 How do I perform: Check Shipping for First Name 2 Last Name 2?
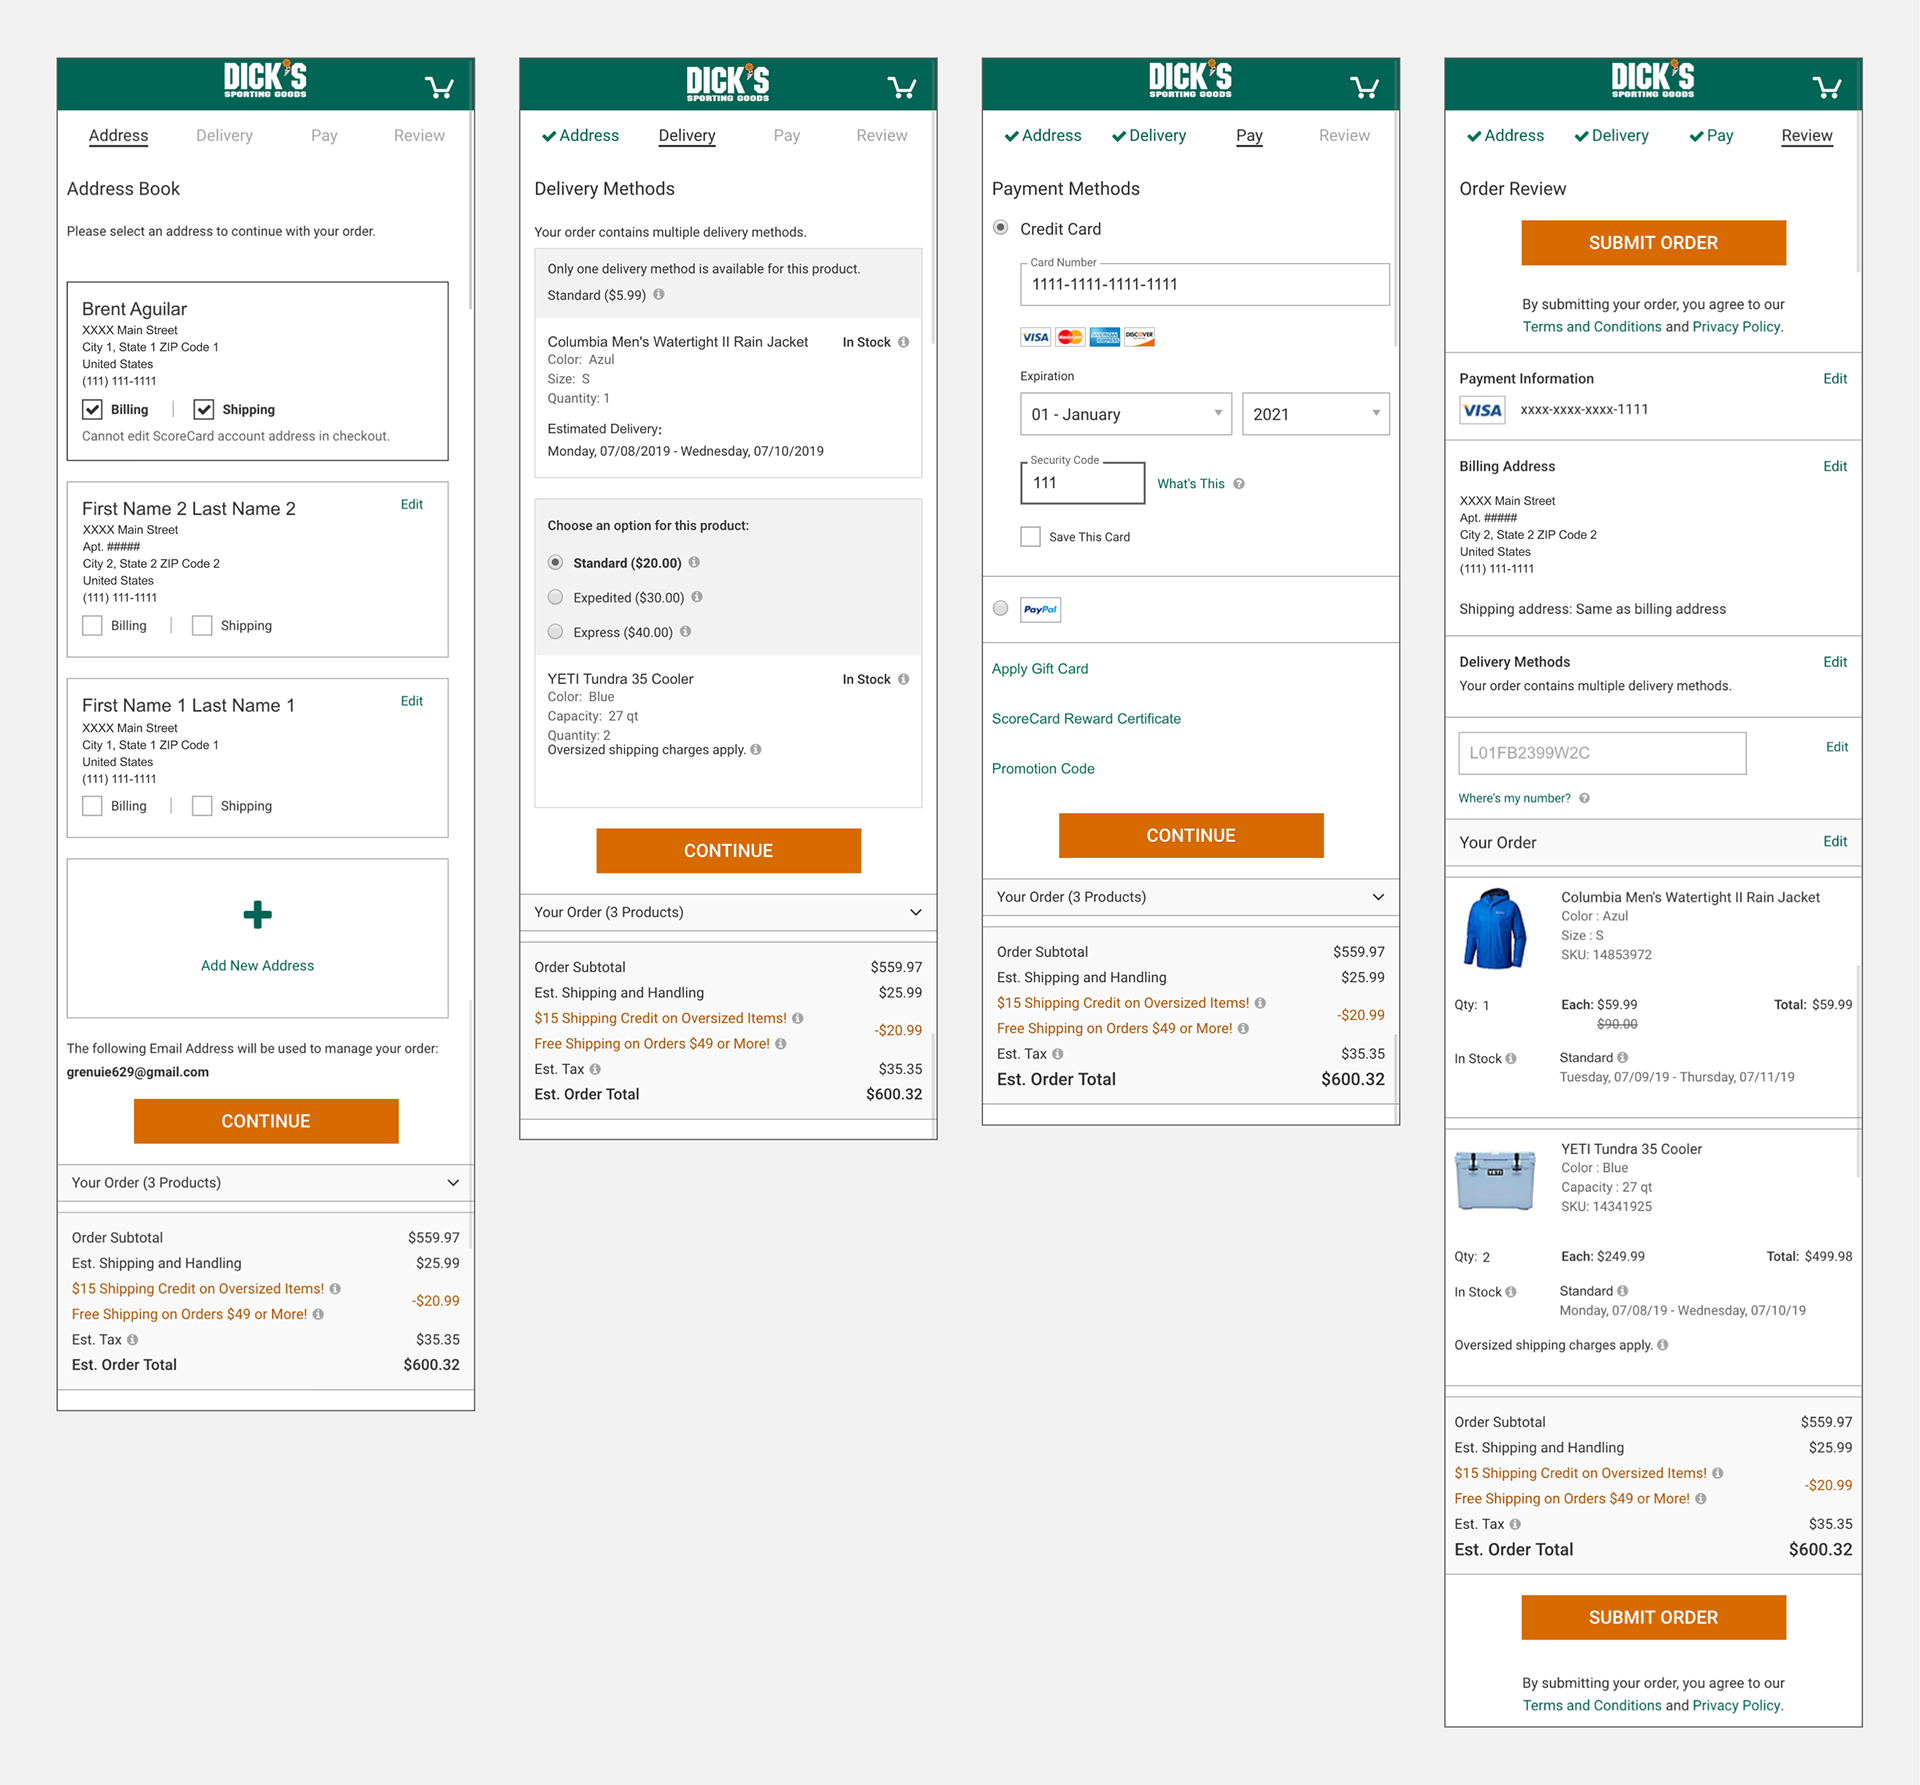[x=202, y=625]
